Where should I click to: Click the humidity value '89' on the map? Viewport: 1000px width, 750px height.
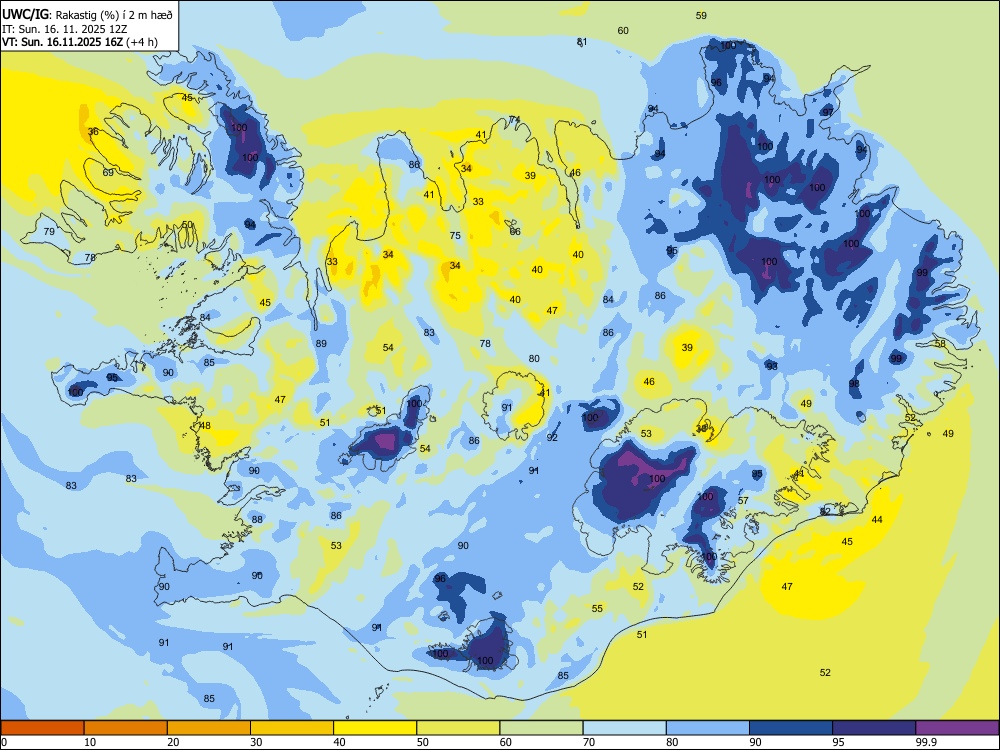321,343
